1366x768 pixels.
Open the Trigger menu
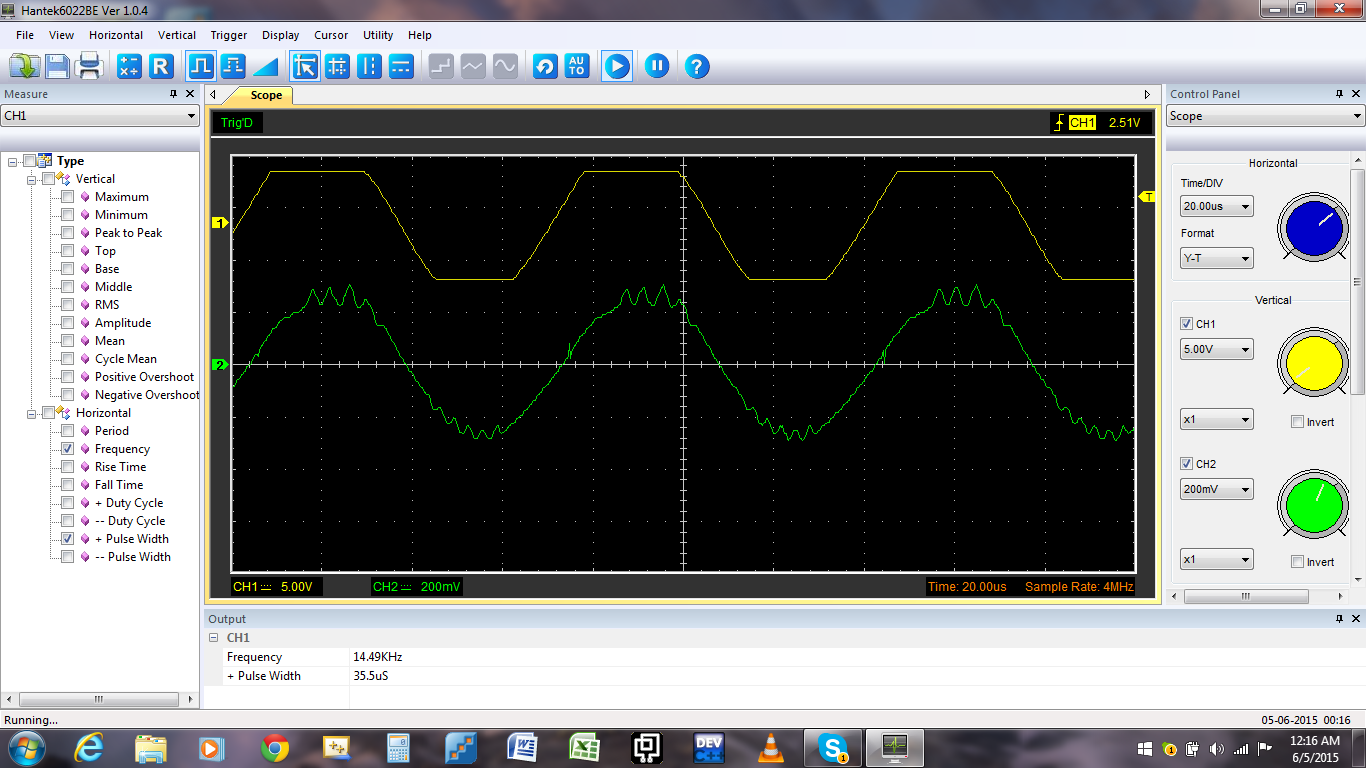[228, 35]
